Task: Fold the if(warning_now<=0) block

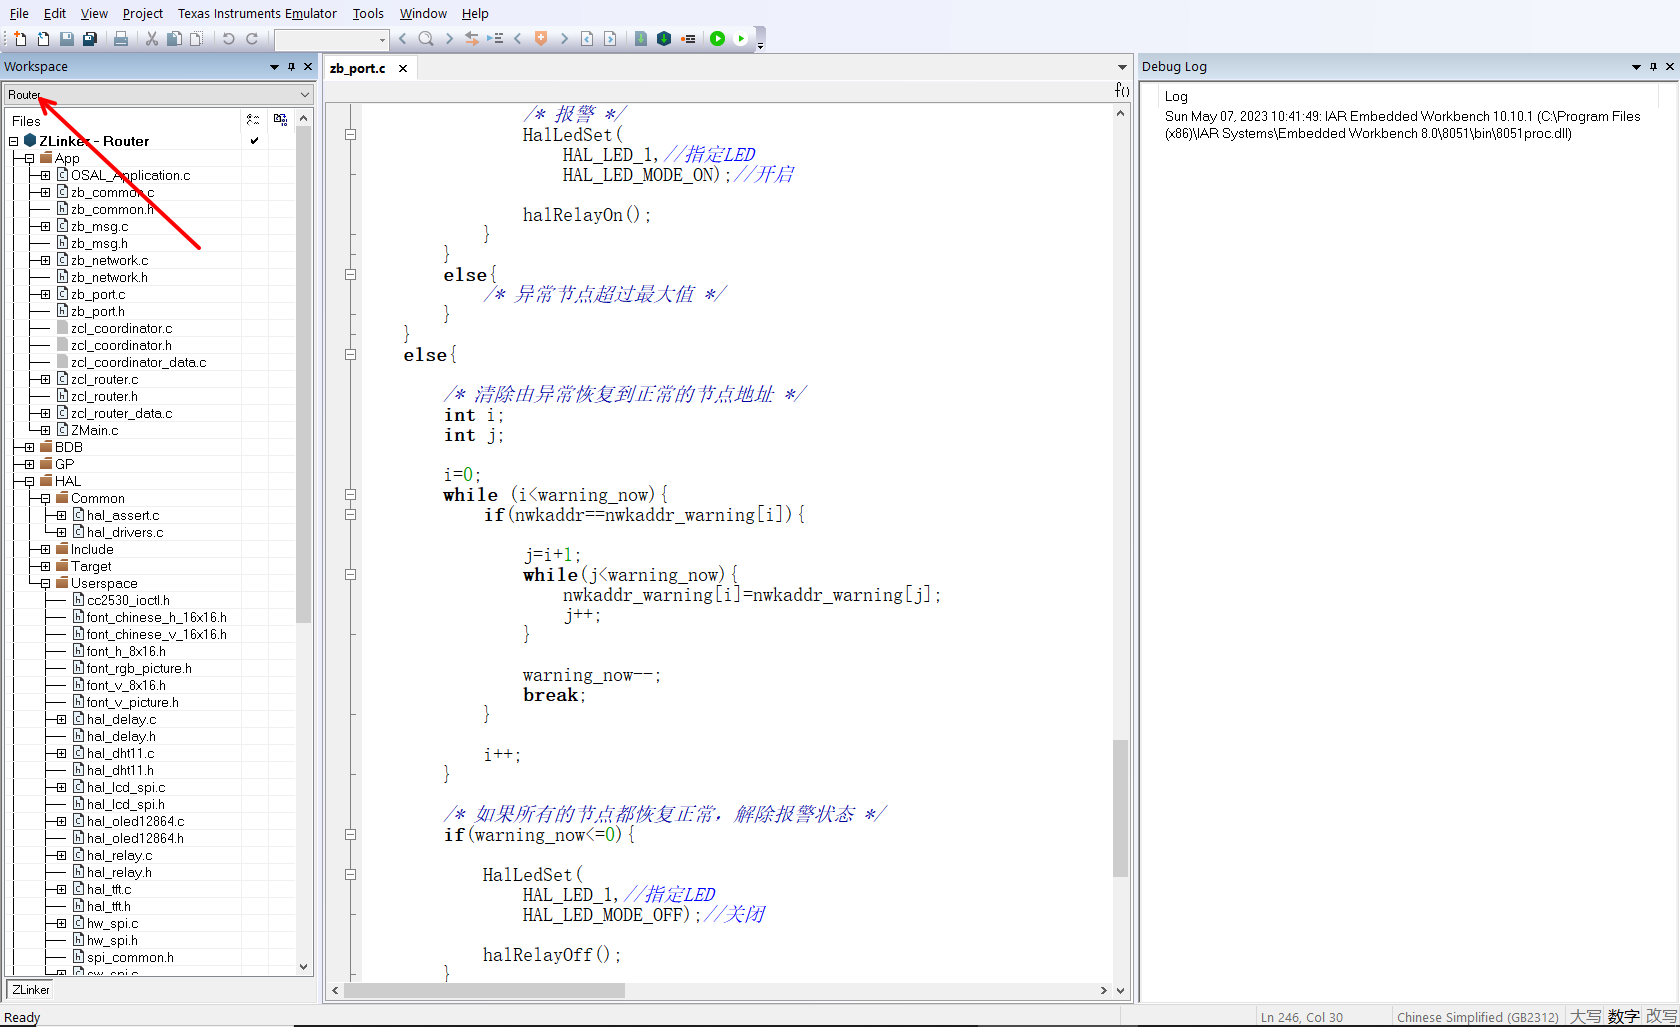Action: click(350, 834)
